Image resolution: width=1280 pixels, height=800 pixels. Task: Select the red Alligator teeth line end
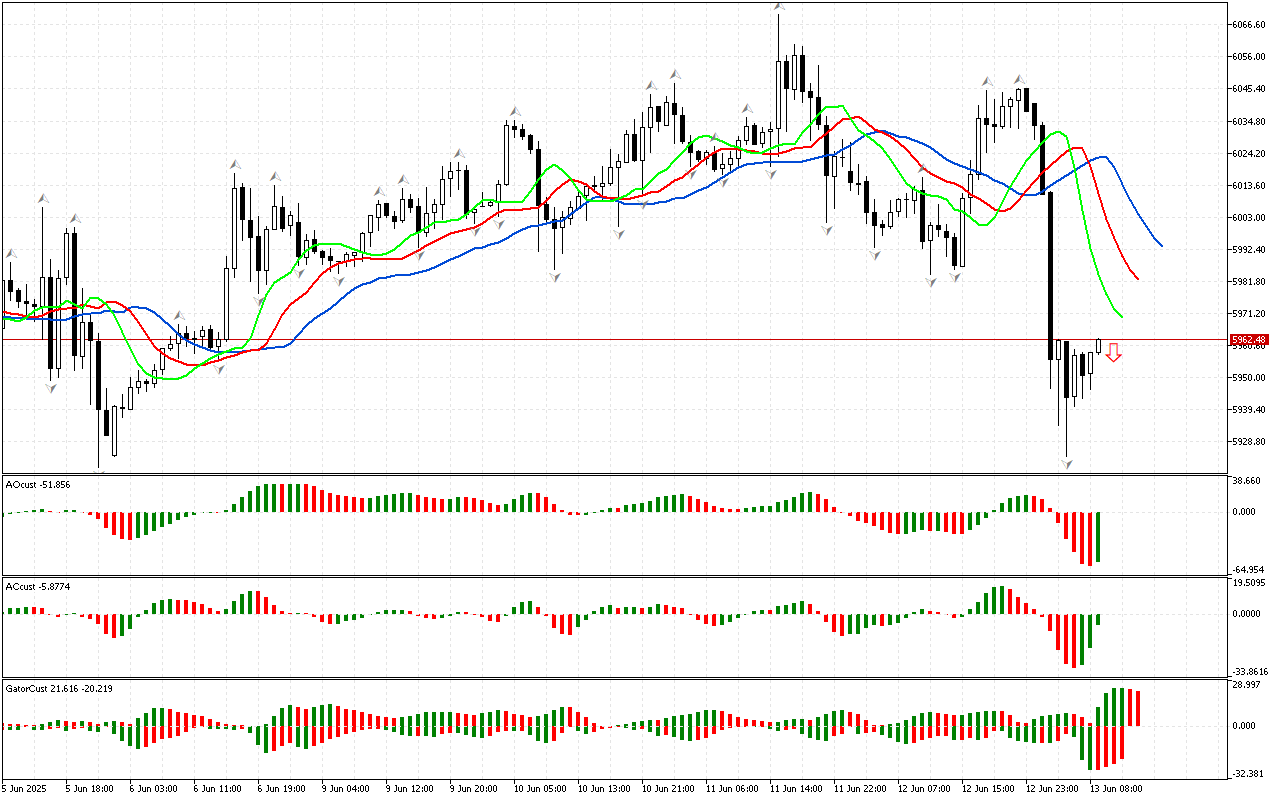[x=1138, y=279]
